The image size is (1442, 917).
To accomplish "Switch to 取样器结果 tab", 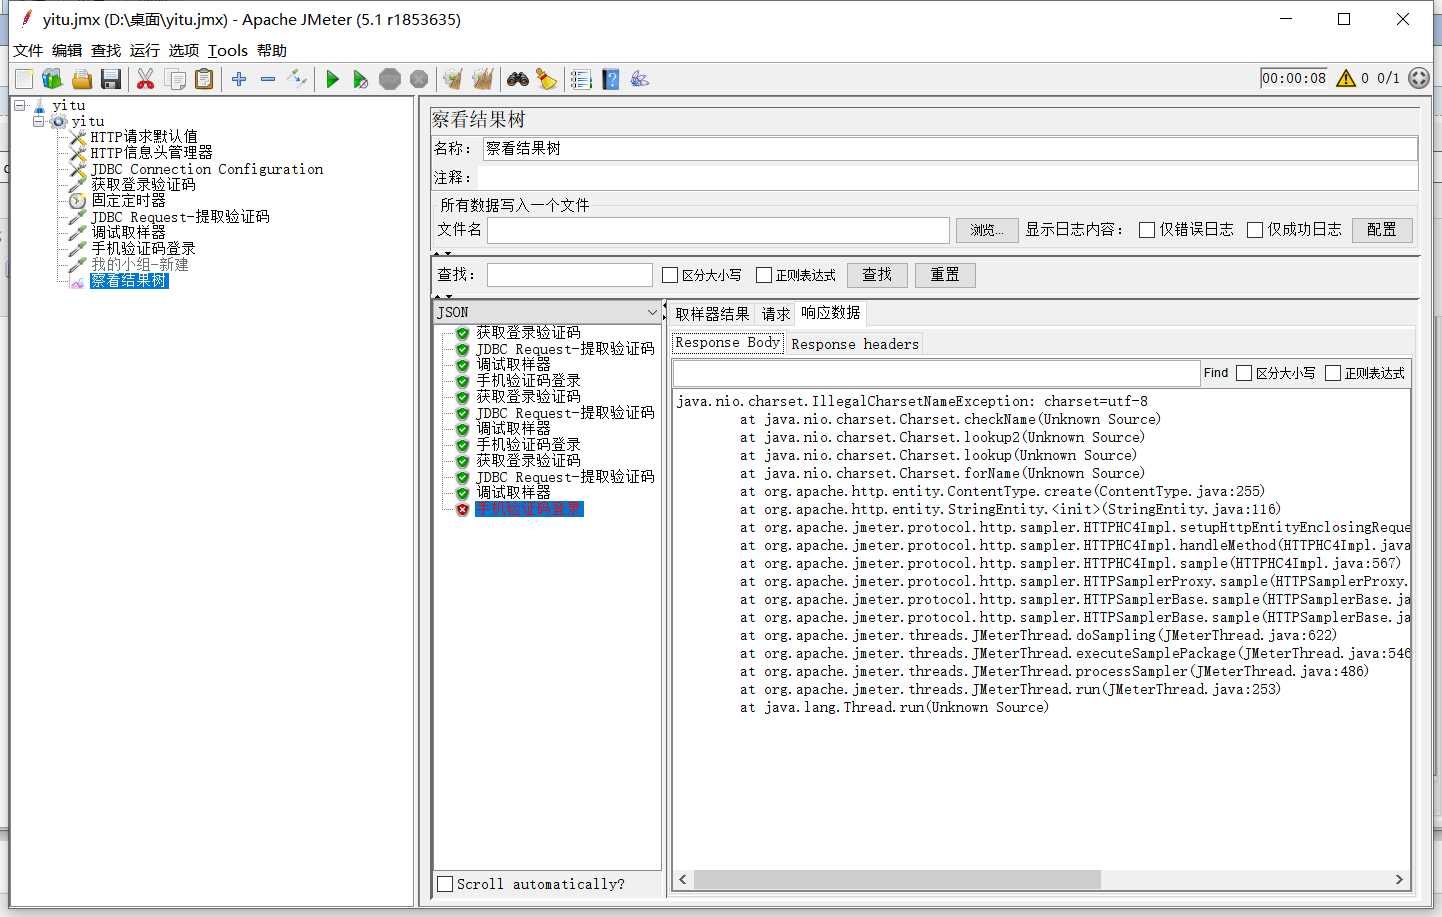I will 712,314.
